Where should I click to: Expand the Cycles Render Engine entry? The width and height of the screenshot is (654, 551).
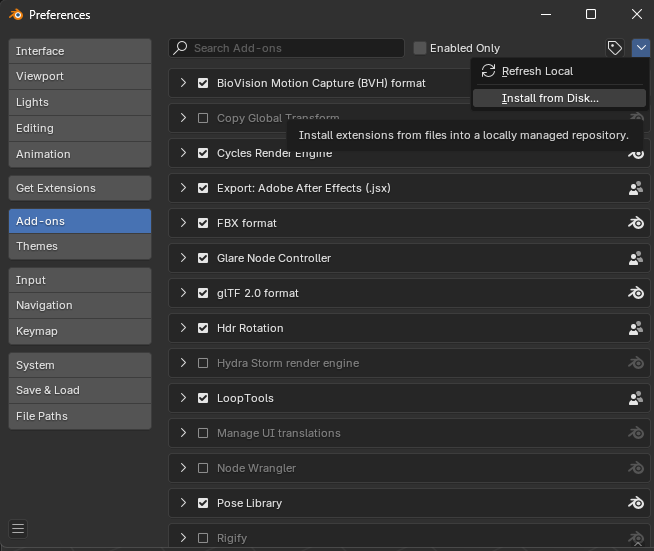[x=184, y=153]
